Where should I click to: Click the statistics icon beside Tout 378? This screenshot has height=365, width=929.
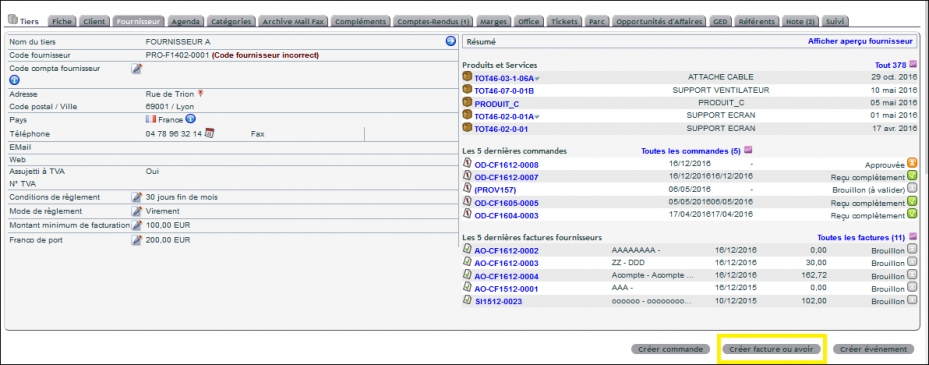[913, 64]
